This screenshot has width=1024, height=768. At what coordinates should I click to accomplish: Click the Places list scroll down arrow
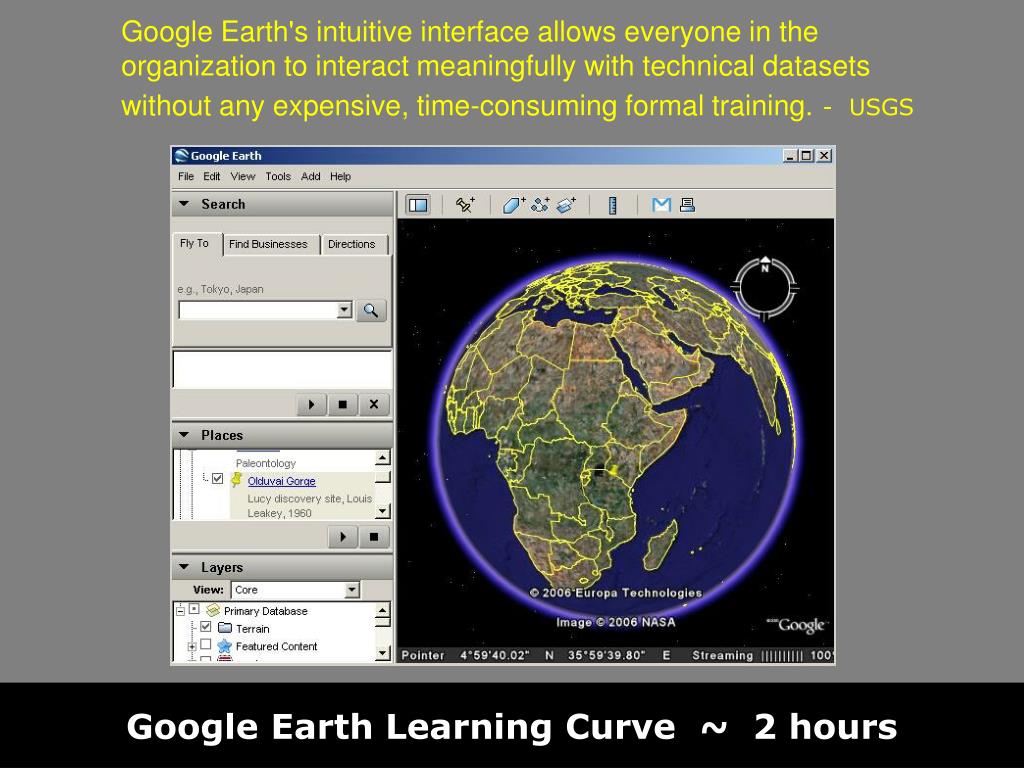tap(383, 511)
